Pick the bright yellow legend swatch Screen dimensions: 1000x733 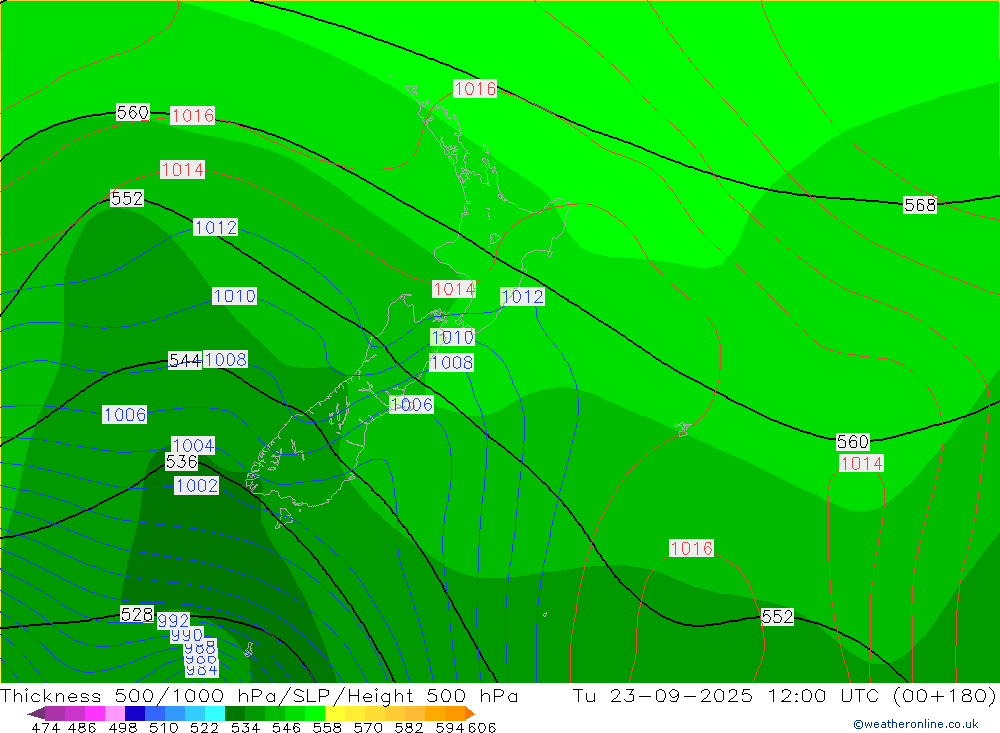click(x=335, y=713)
